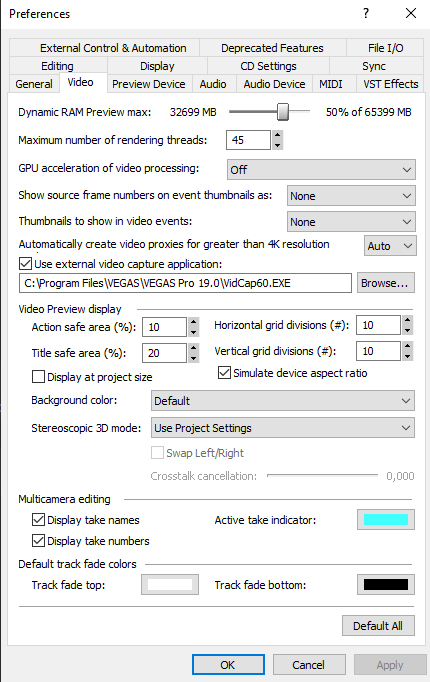
Task: Click the Default All button
Action: pyautogui.click(x=378, y=625)
